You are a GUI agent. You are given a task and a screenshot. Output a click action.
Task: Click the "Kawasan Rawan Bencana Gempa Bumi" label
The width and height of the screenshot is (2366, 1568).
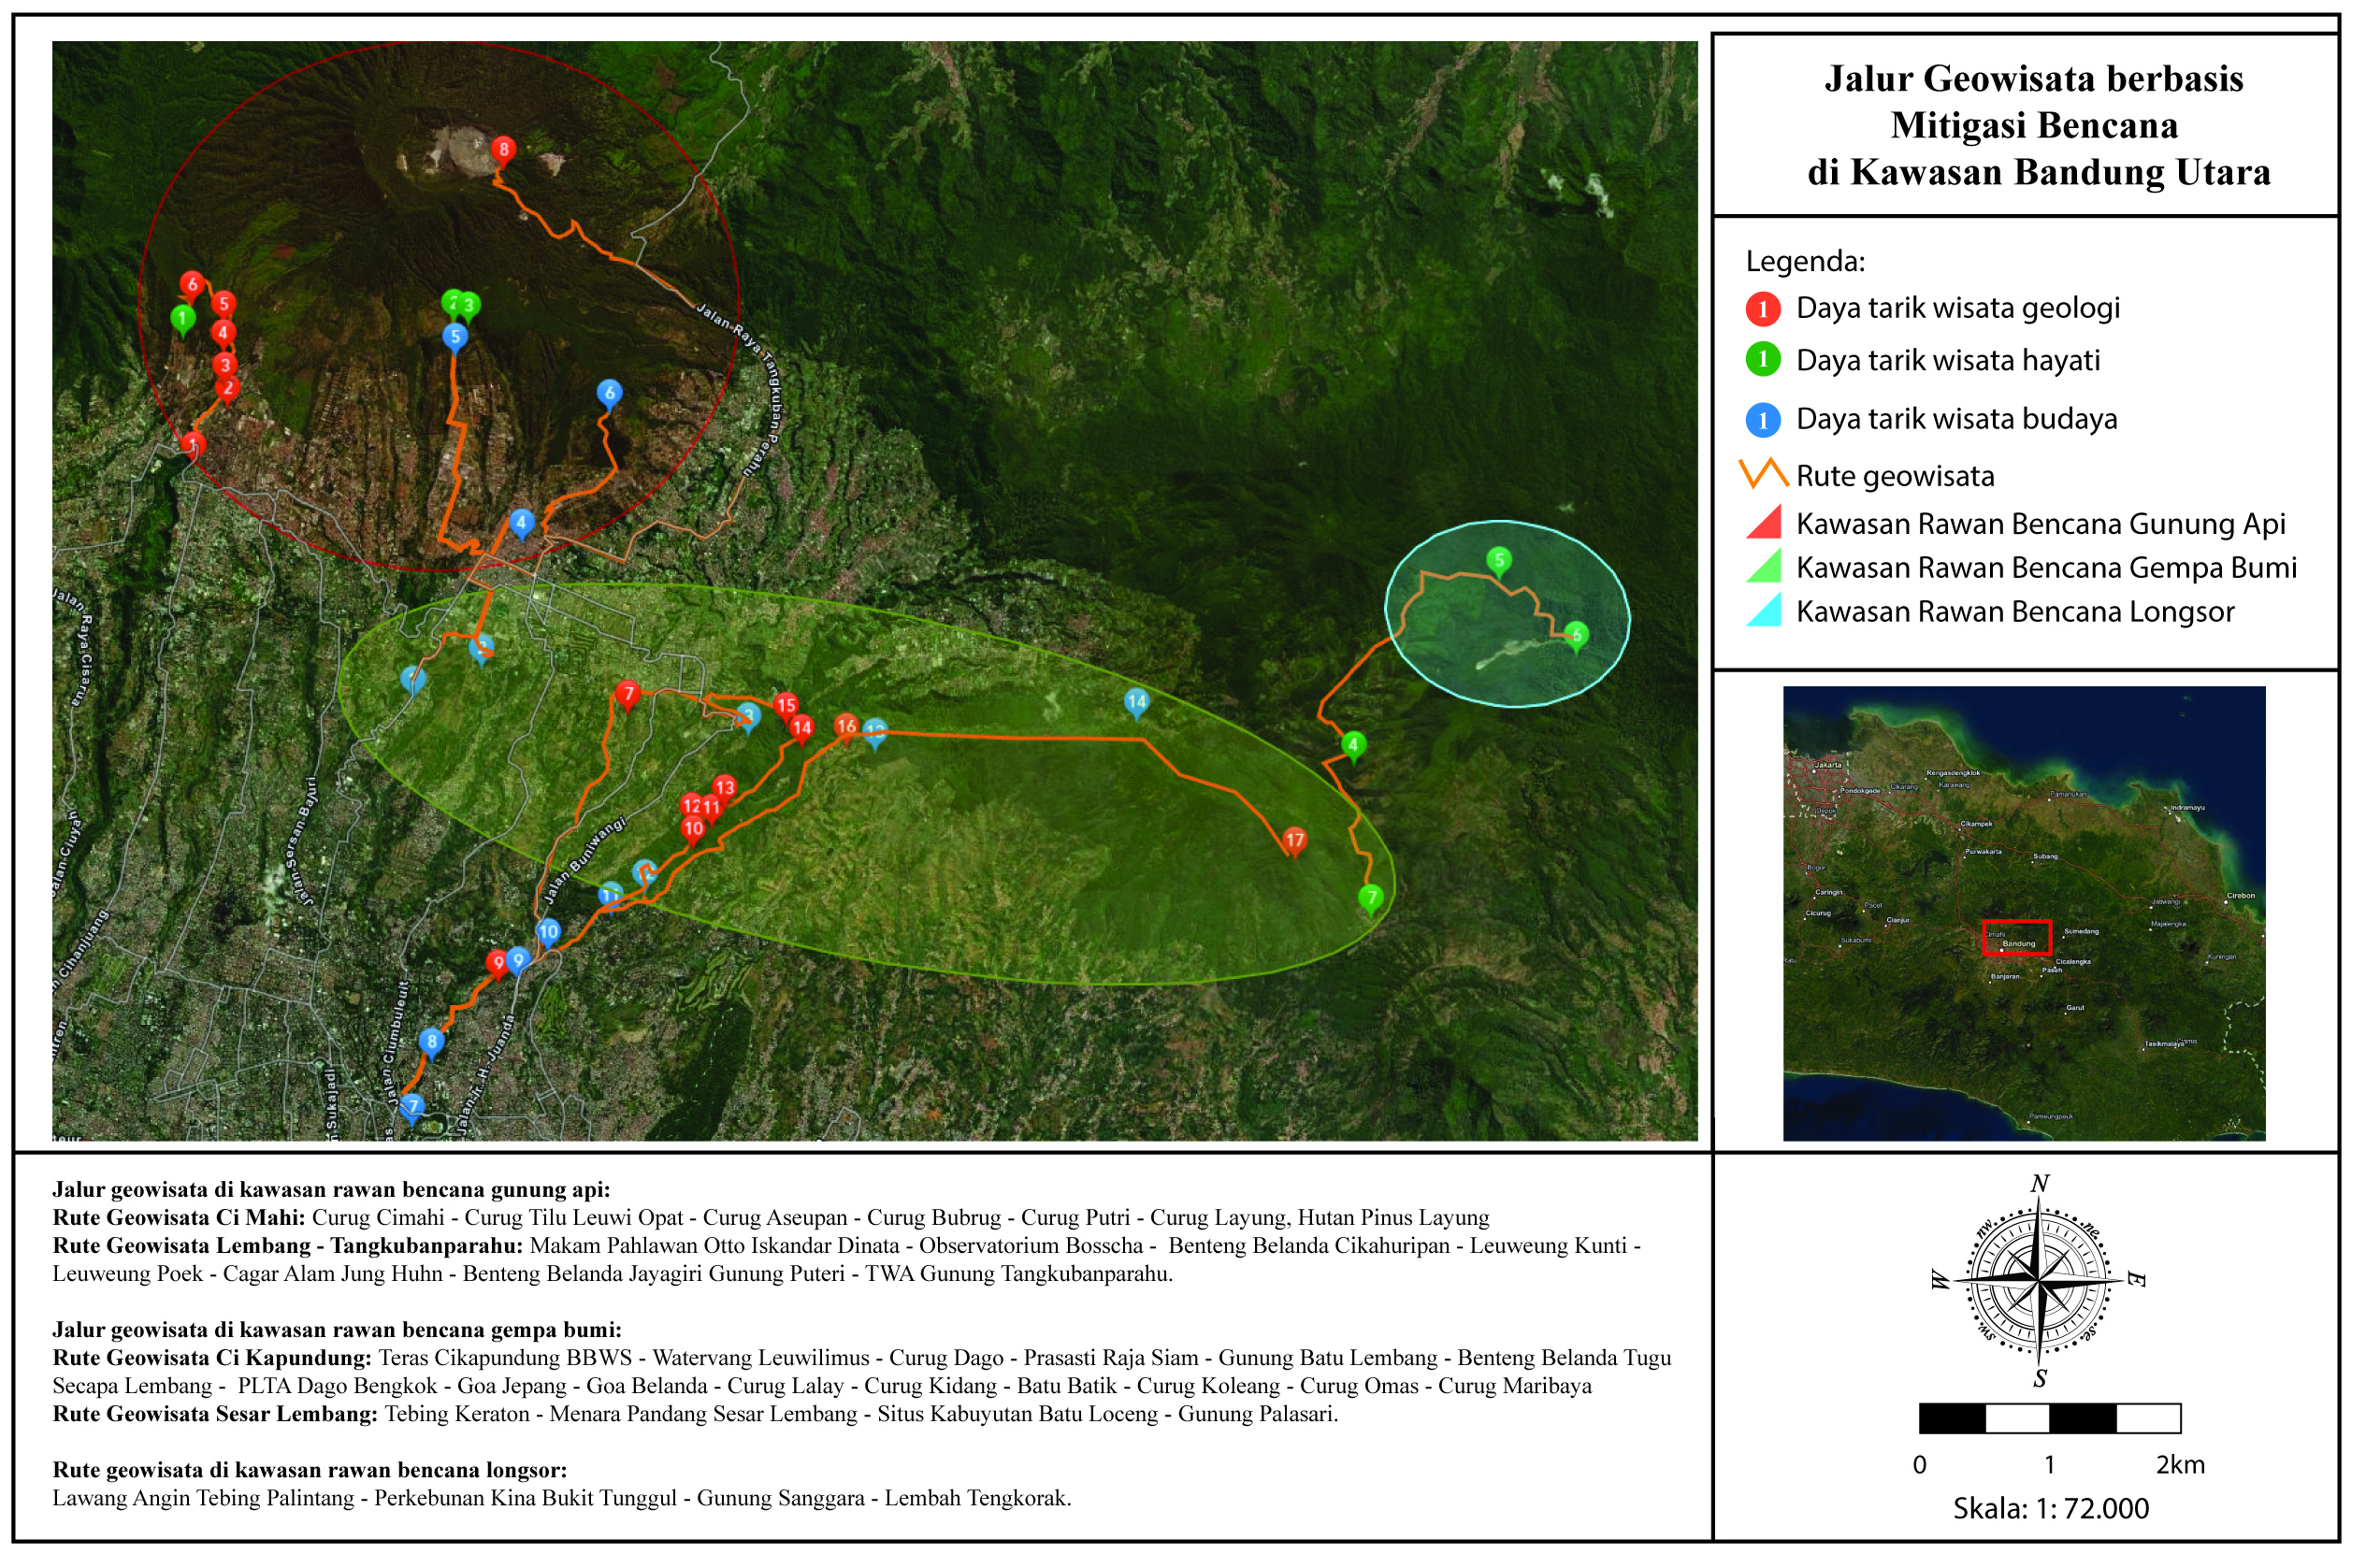click(x=2049, y=569)
